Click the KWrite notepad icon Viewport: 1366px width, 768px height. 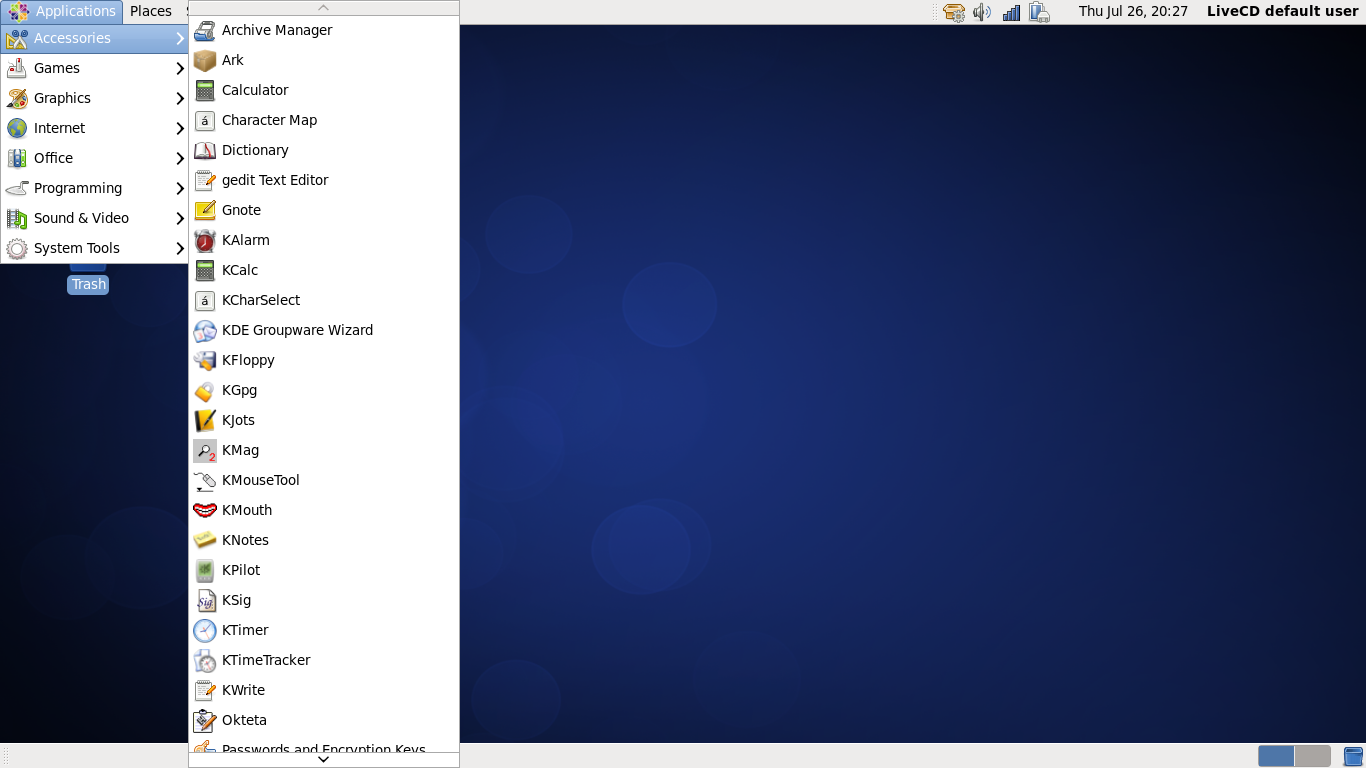click(205, 690)
